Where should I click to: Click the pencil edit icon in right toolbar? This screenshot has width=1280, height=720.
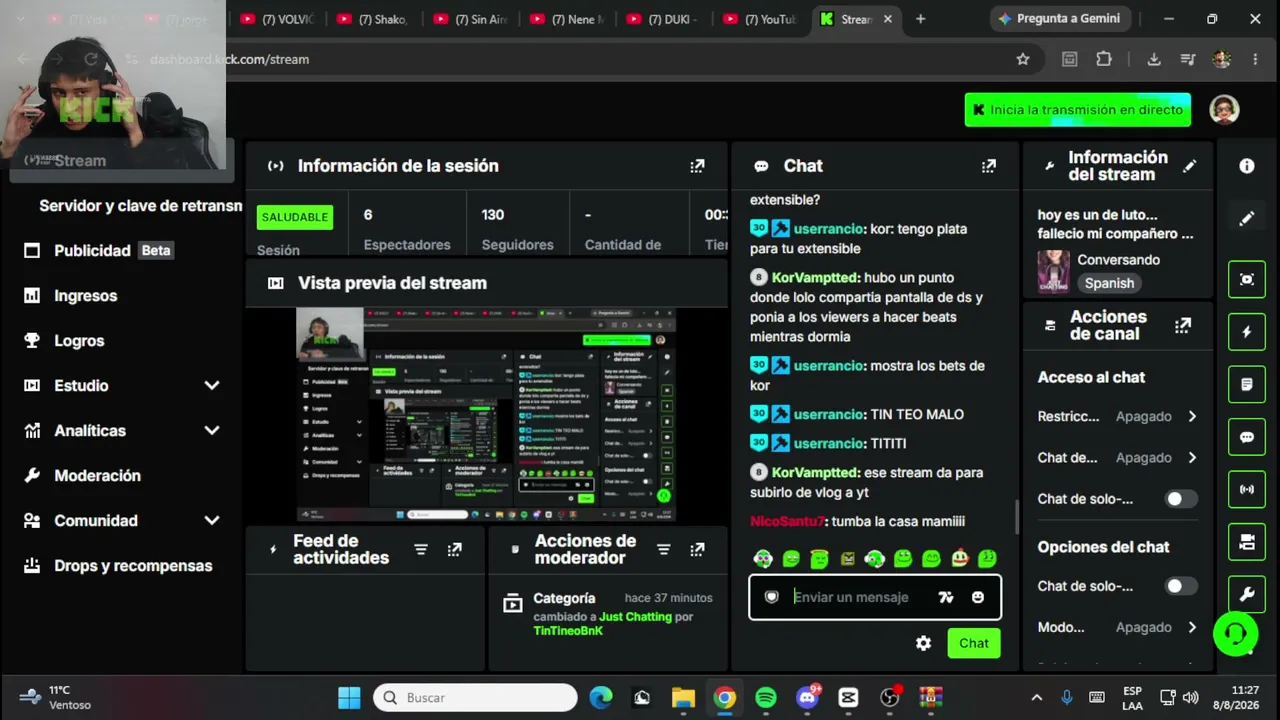tap(1247, 218)
